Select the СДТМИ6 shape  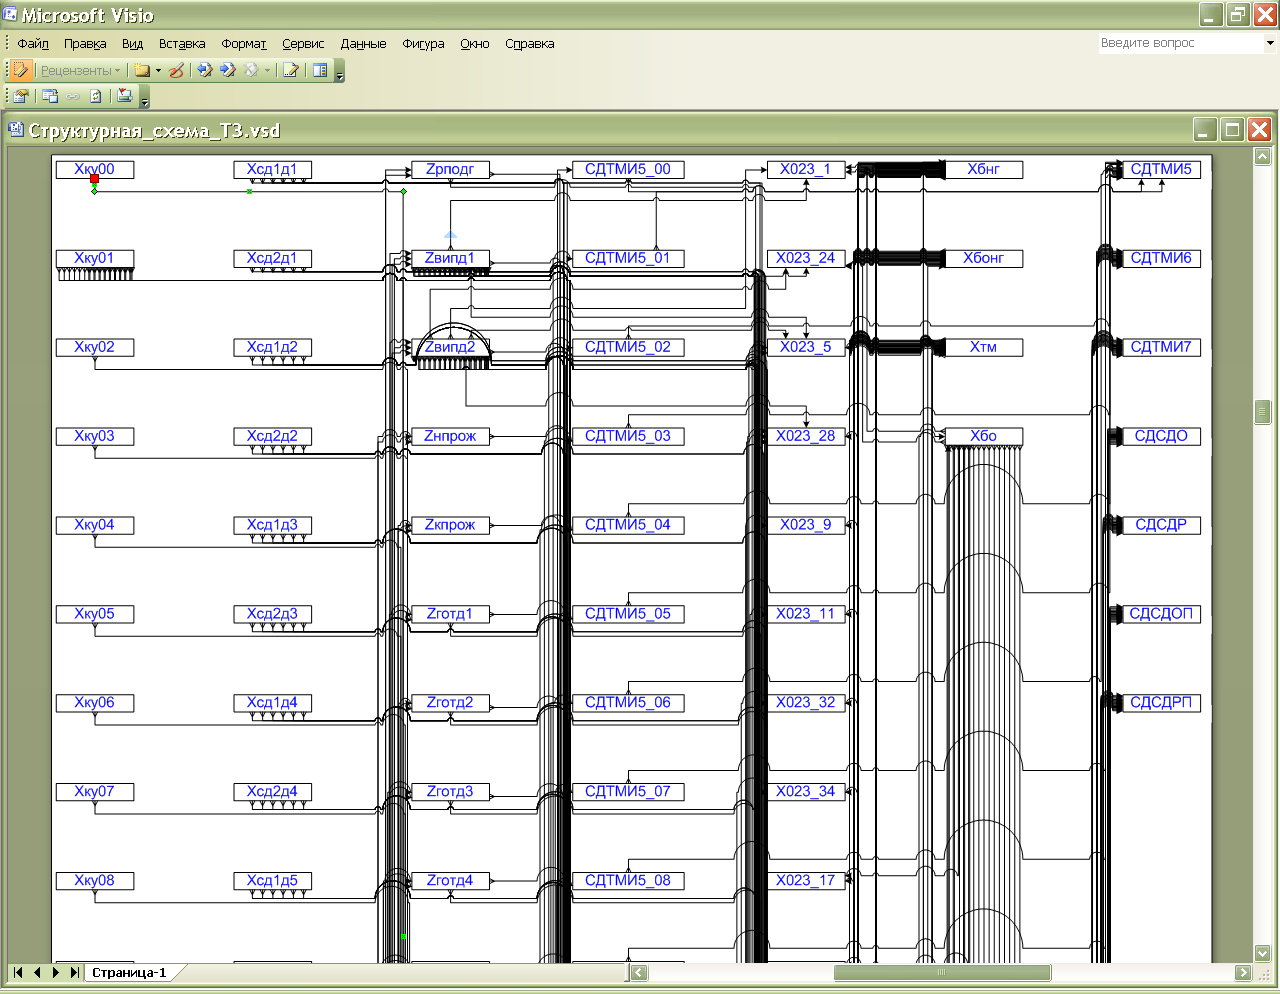pyautogui.click(x=1161, y=258)
